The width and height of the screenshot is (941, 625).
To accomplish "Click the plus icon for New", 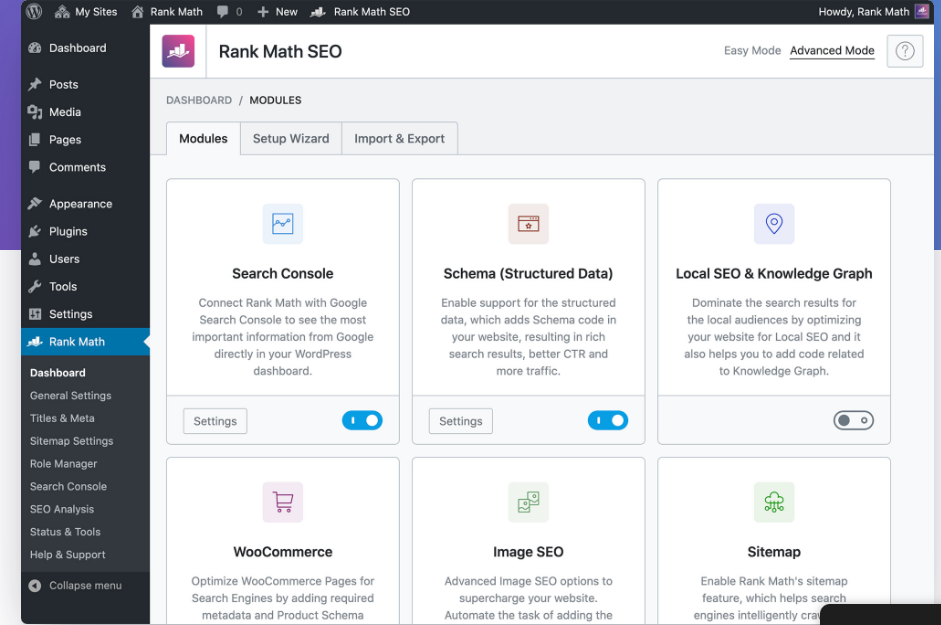I will [262, 11].
